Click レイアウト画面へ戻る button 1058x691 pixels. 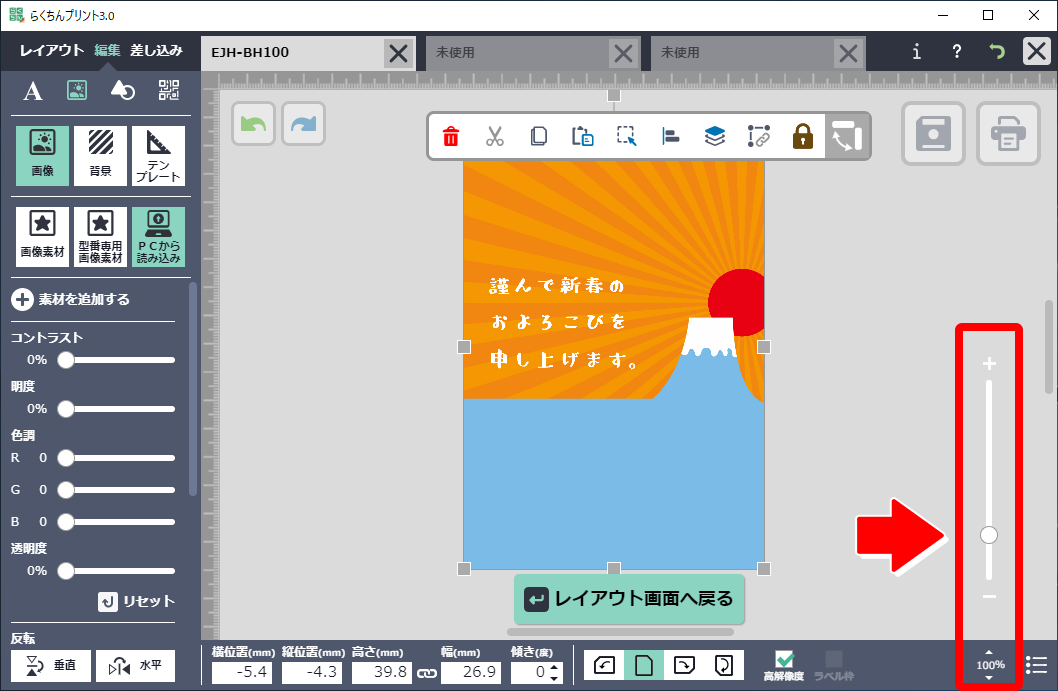629,599
